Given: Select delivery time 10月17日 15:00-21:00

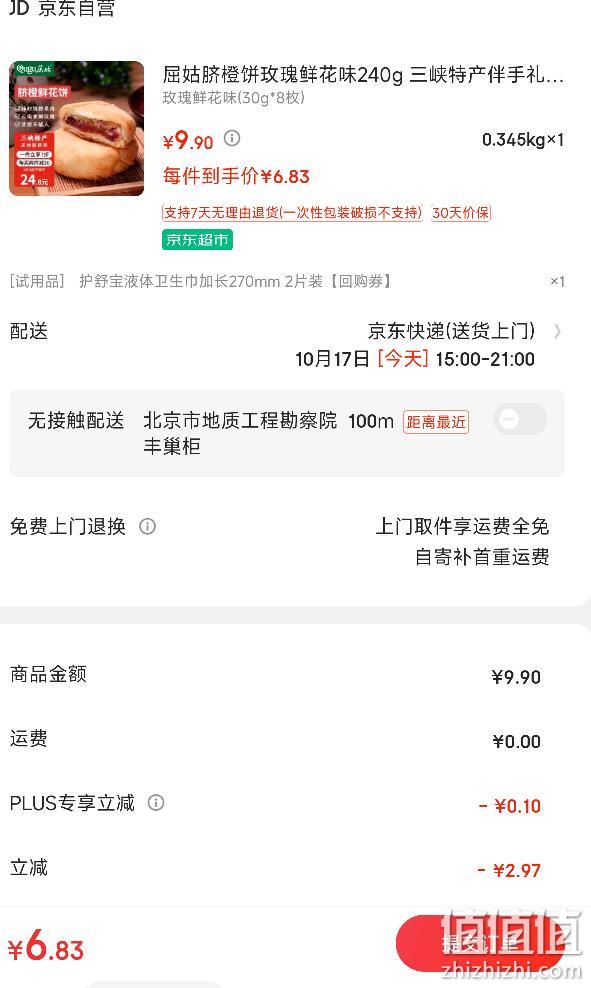Looking at the screenshot, I should tap(415, 359).
